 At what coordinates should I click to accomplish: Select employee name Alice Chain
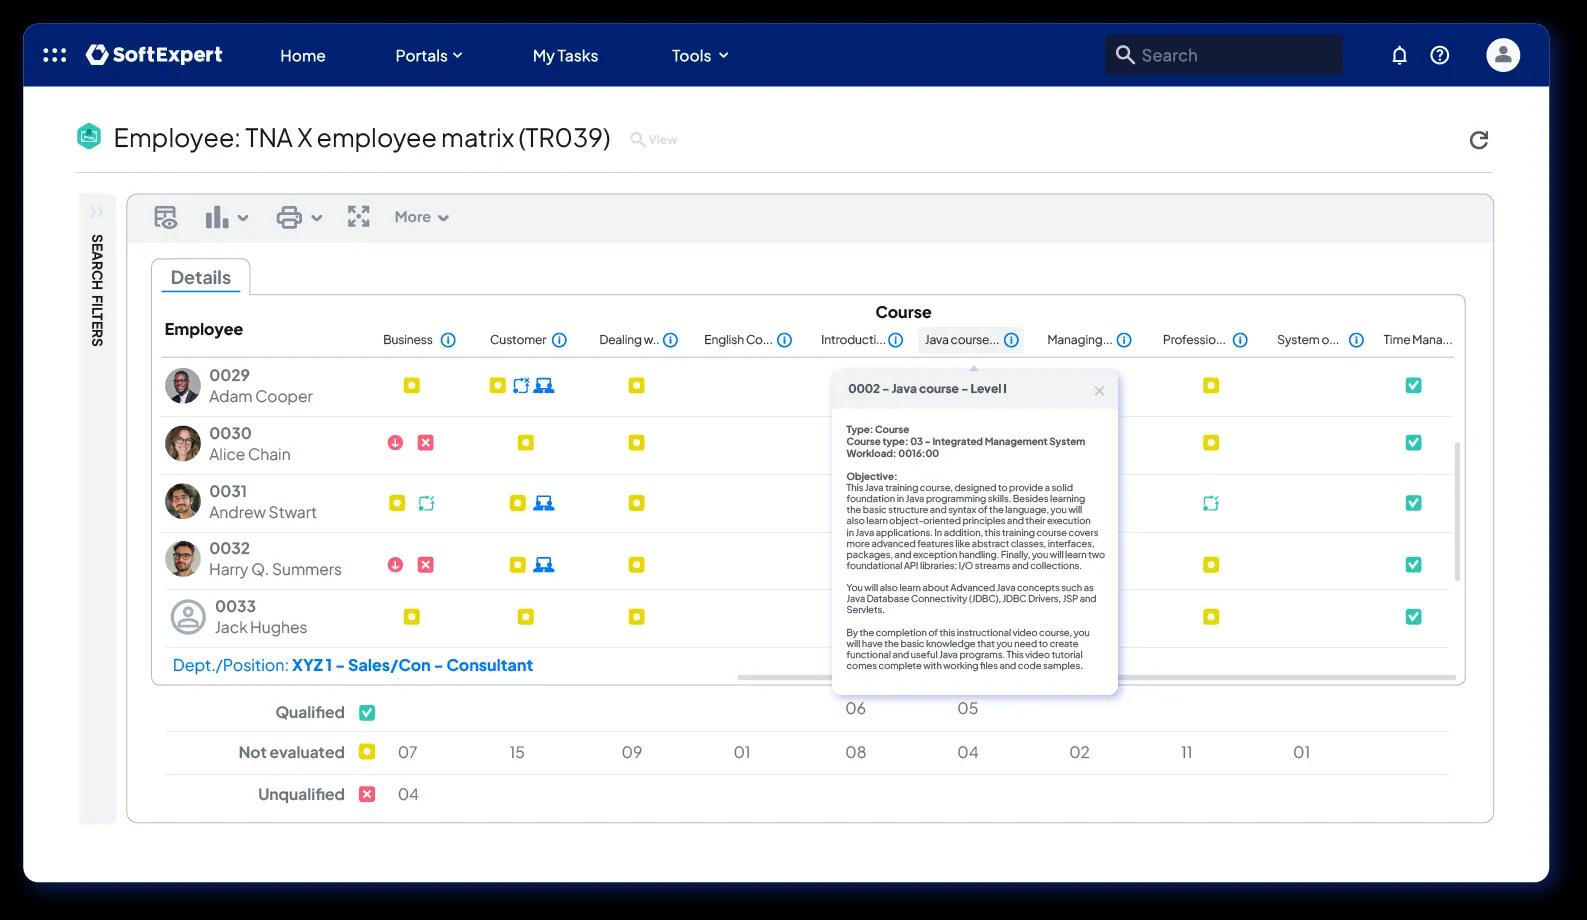tap(250, 455)
